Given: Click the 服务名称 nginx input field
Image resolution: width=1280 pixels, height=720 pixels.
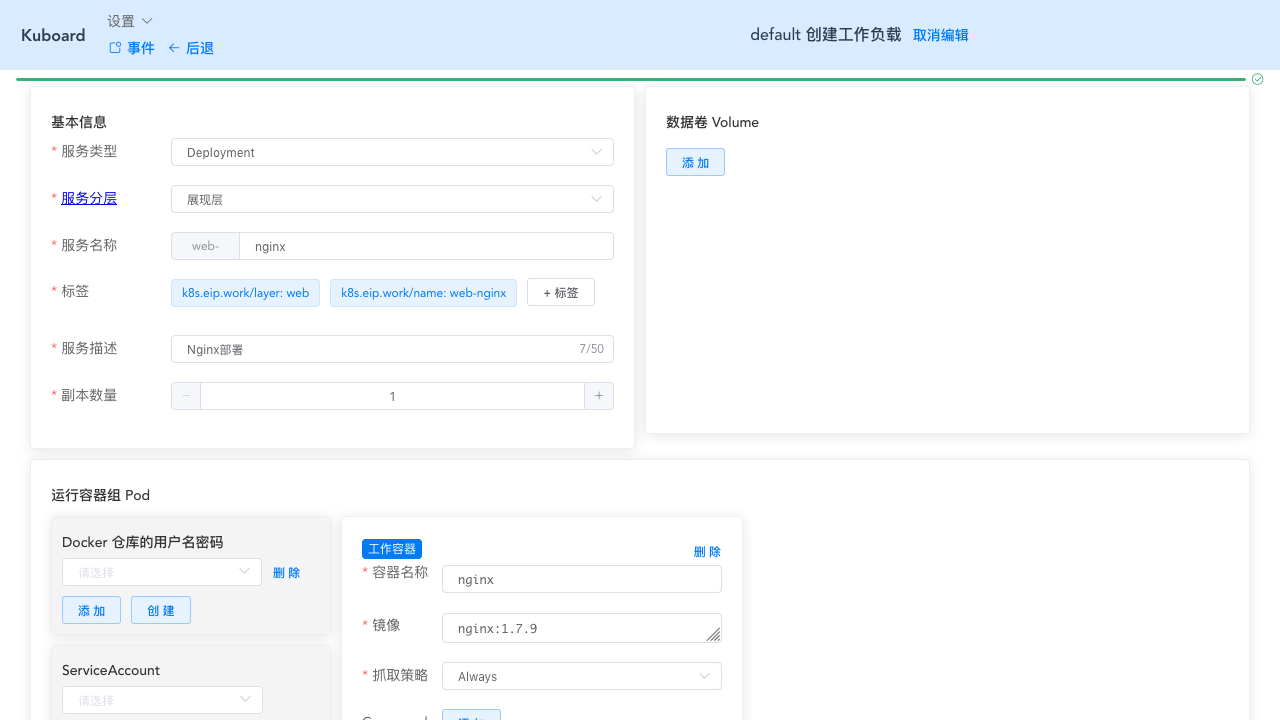Looking at the screenshot, I should point(426,246).
